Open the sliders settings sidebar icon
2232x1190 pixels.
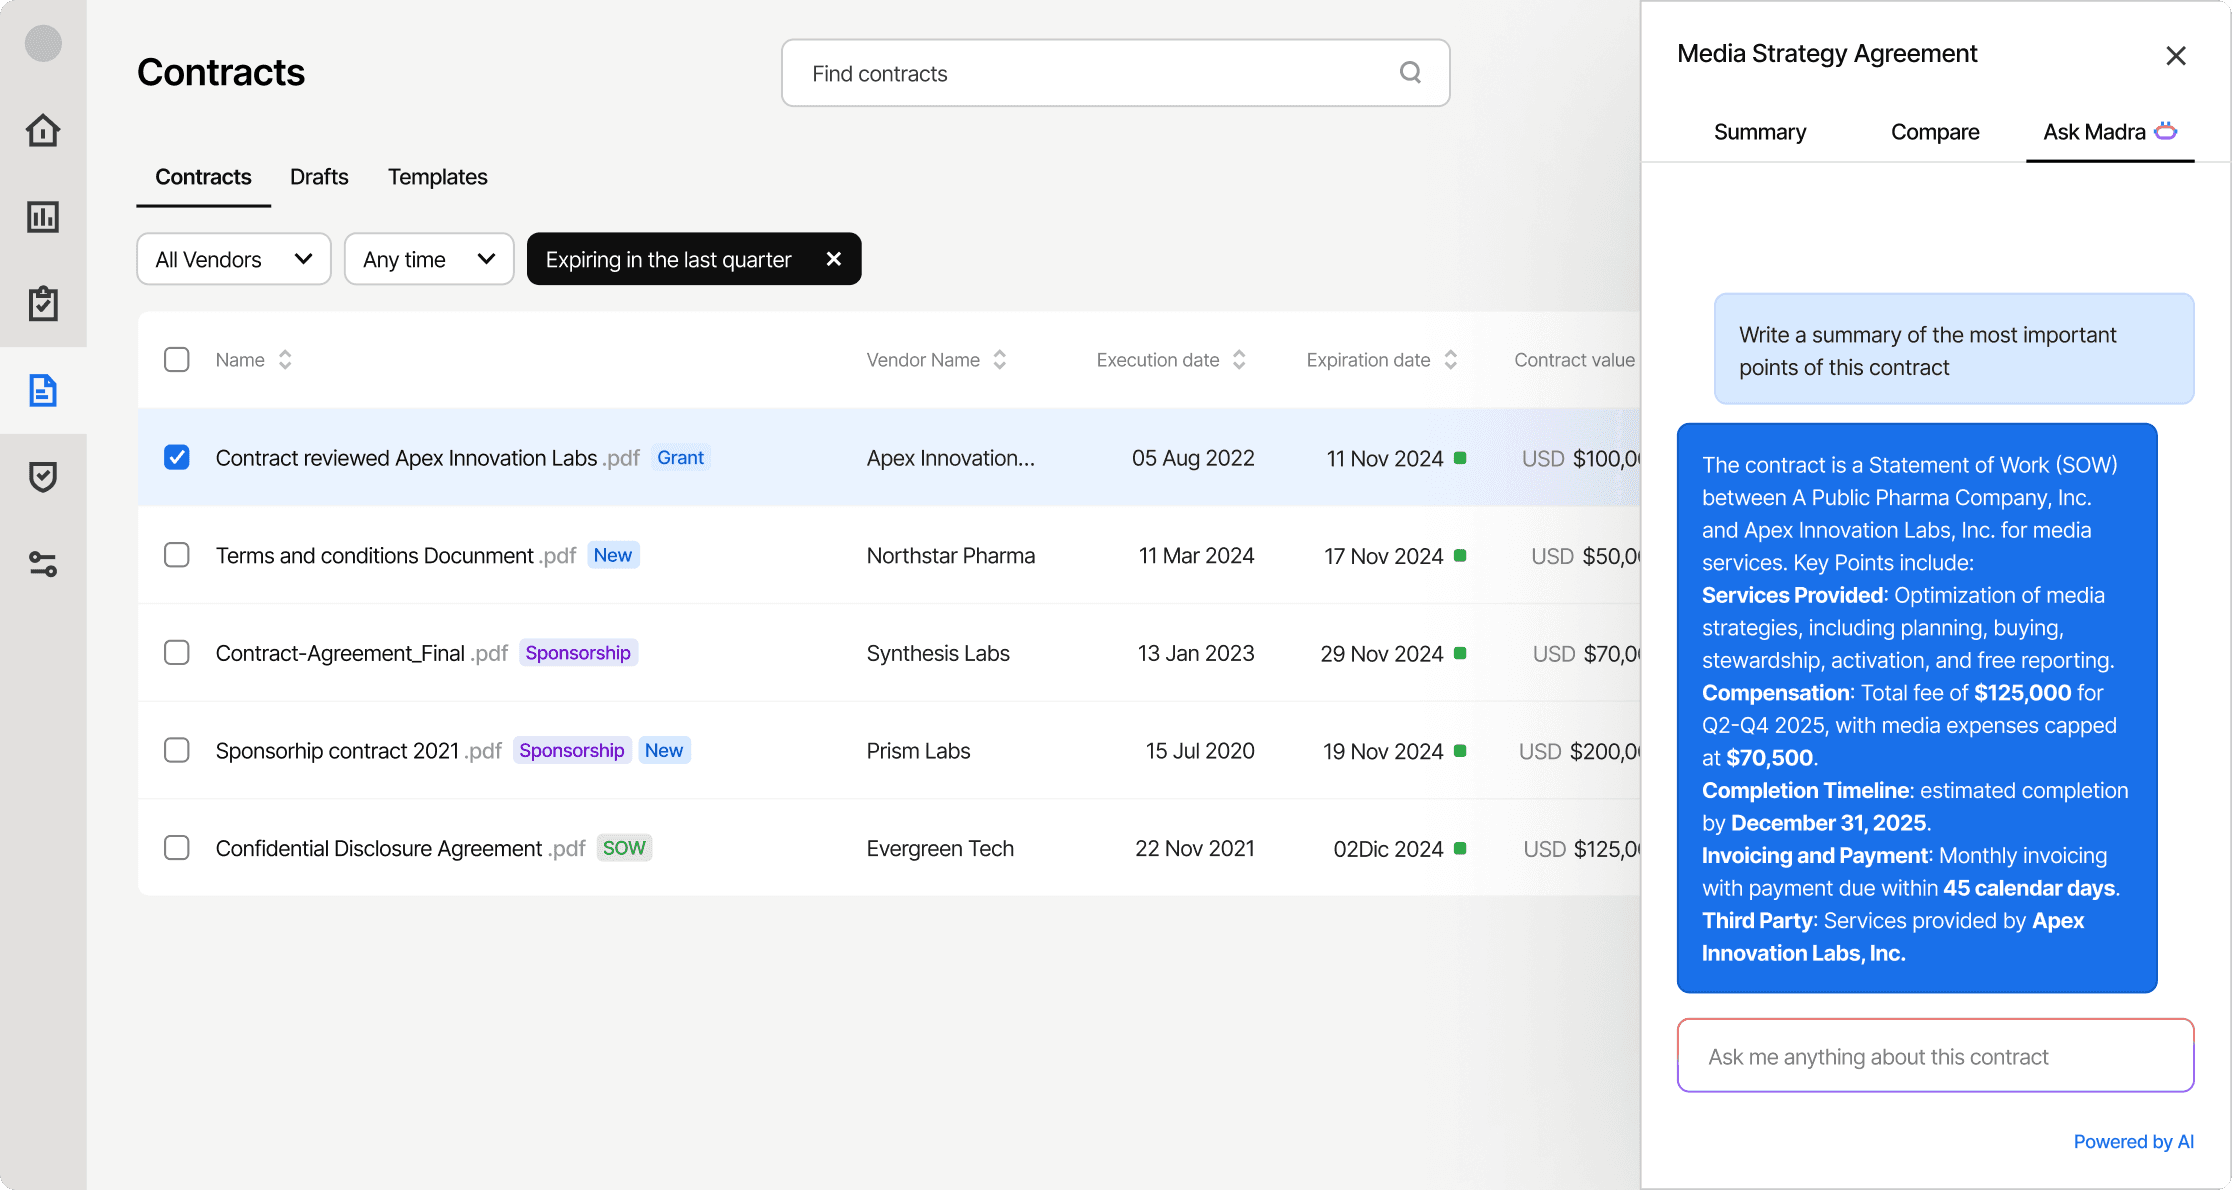click(43, 564)
